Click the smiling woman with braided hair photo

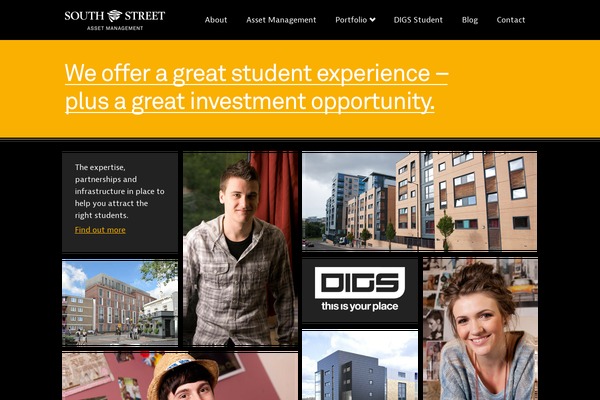pos(480,329)
